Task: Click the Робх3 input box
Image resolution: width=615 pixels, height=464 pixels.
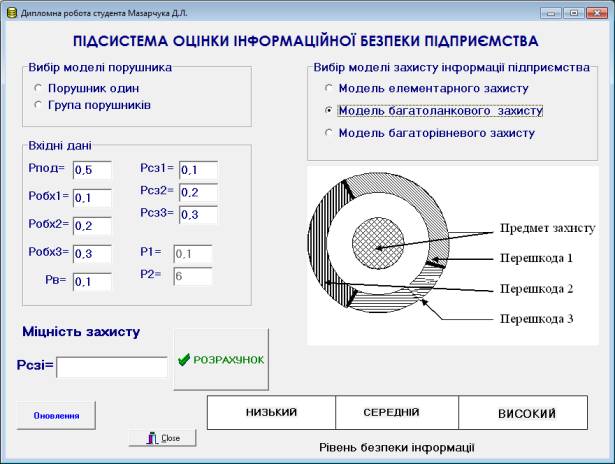Action: coord(92,253)
